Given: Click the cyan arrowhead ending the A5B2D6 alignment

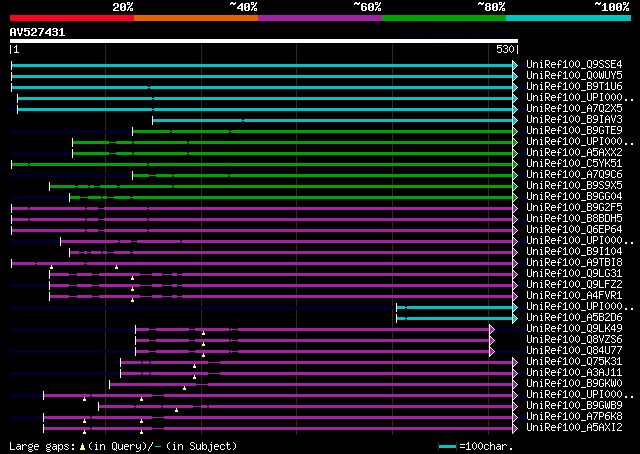Looking at the screenshot, I should pyautogui.click(x=515, y=319).
